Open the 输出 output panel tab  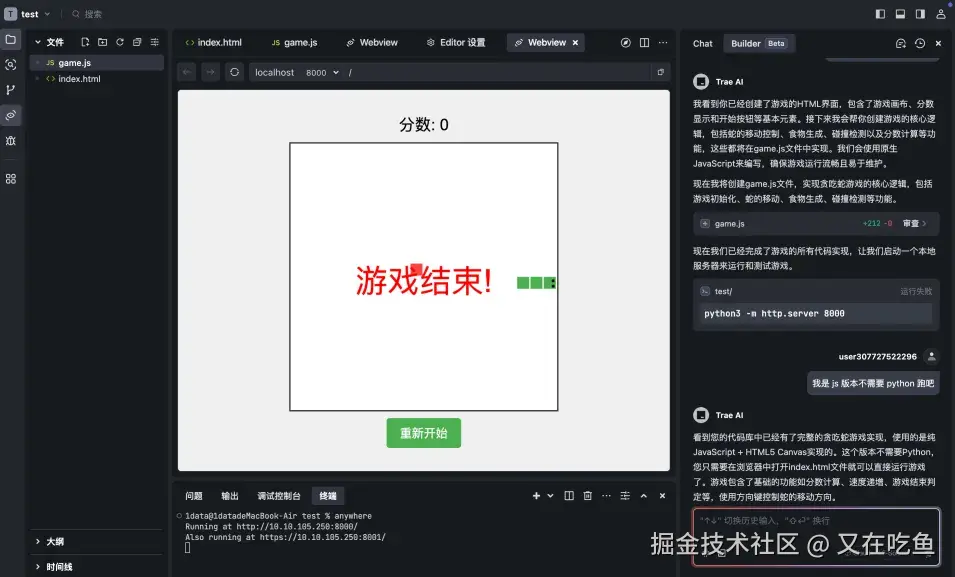pyautogui.click(x=230, y=496)
